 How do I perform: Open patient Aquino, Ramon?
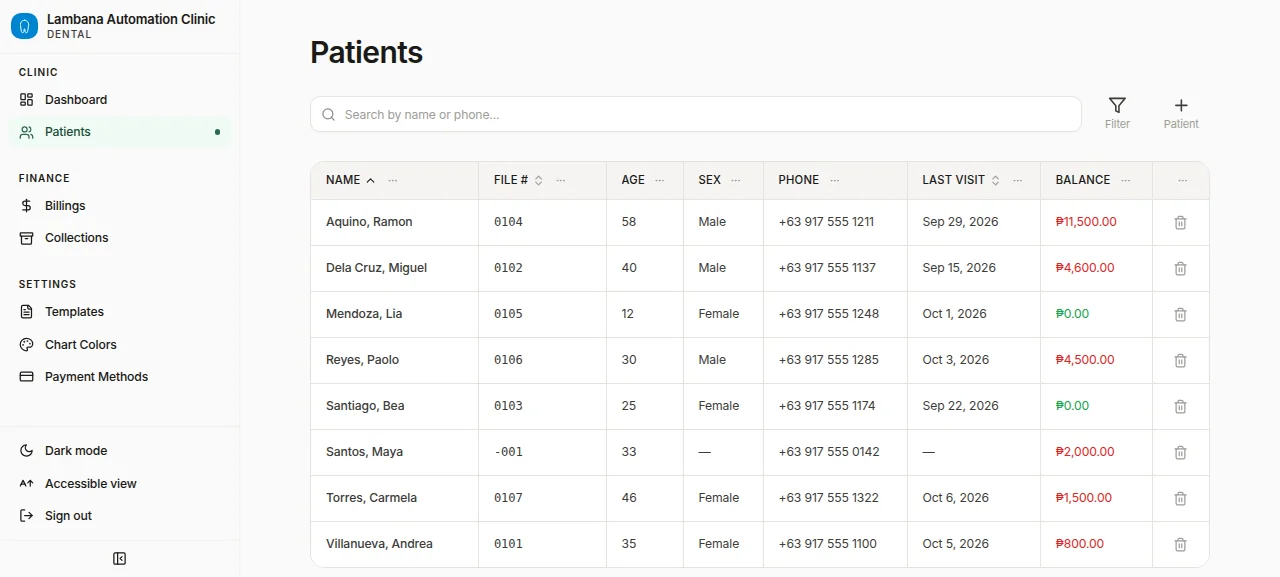(x=369, y=222)
